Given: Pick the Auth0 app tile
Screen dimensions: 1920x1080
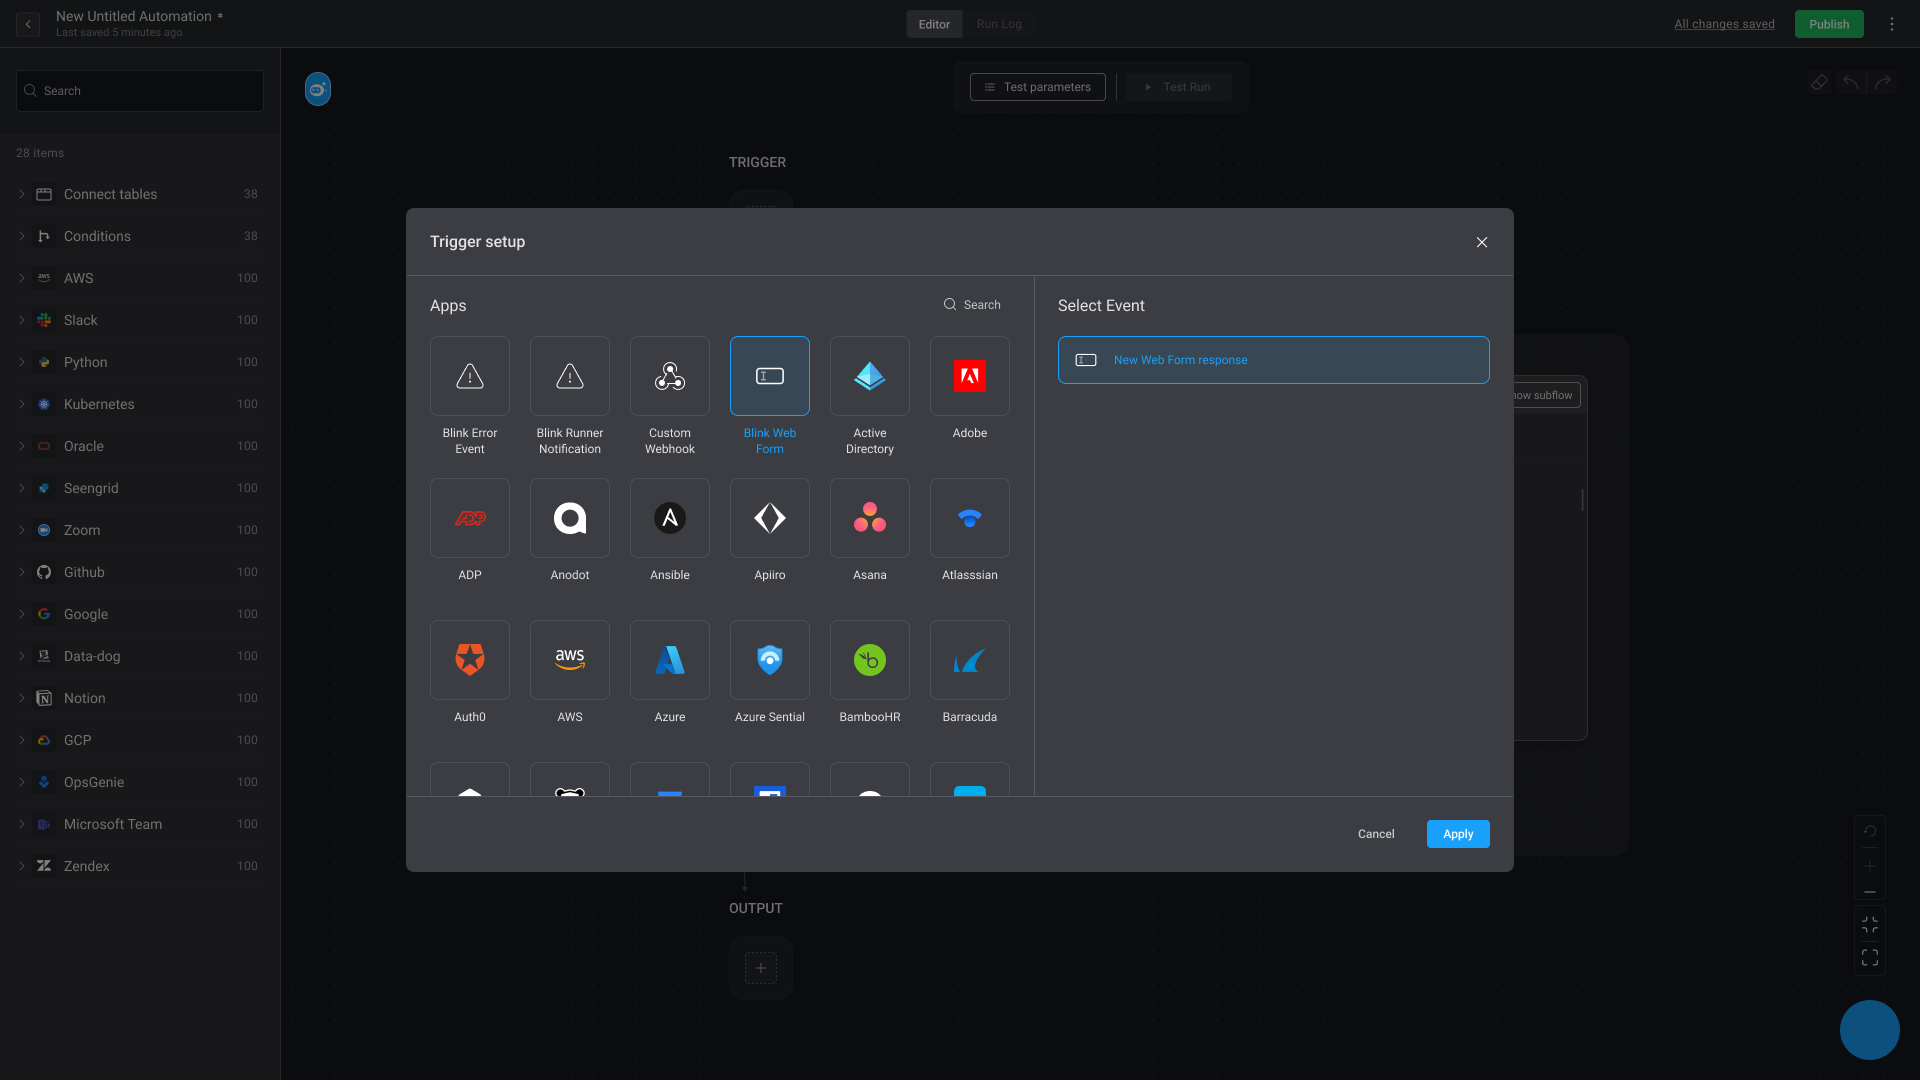Looking at the screenshot, I should (470, 660).
